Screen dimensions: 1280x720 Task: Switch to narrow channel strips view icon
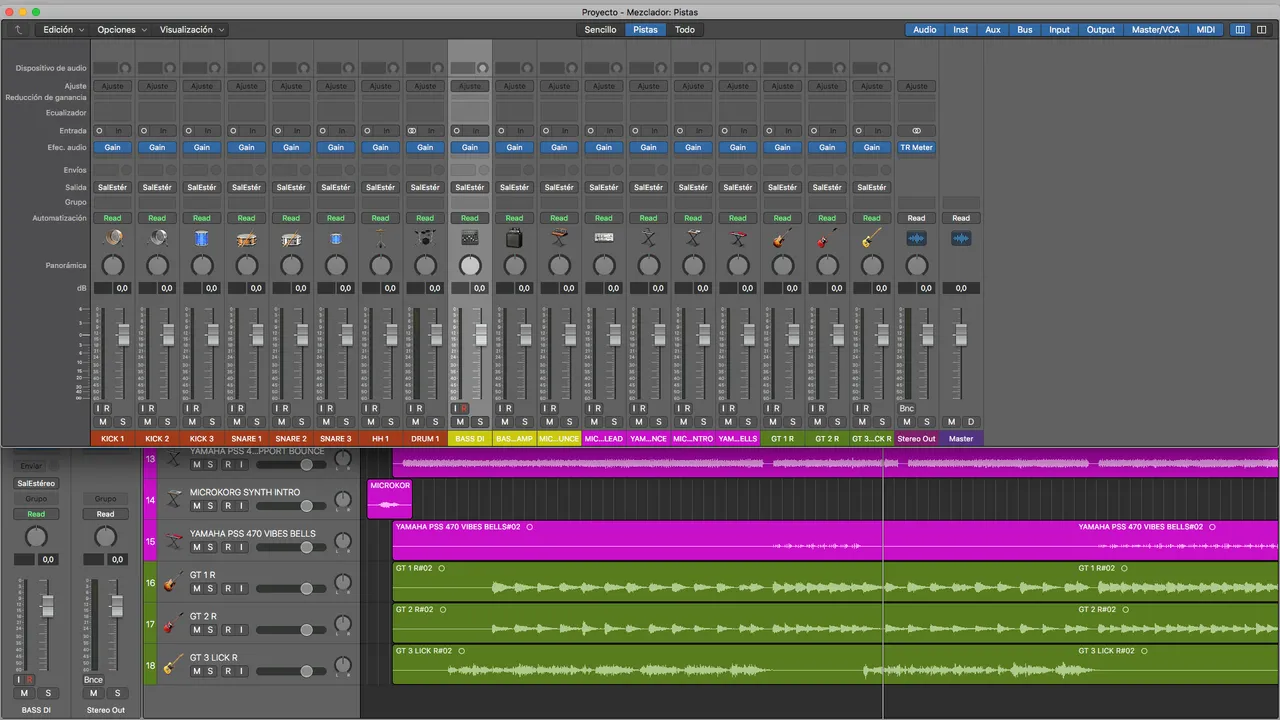1240,30
